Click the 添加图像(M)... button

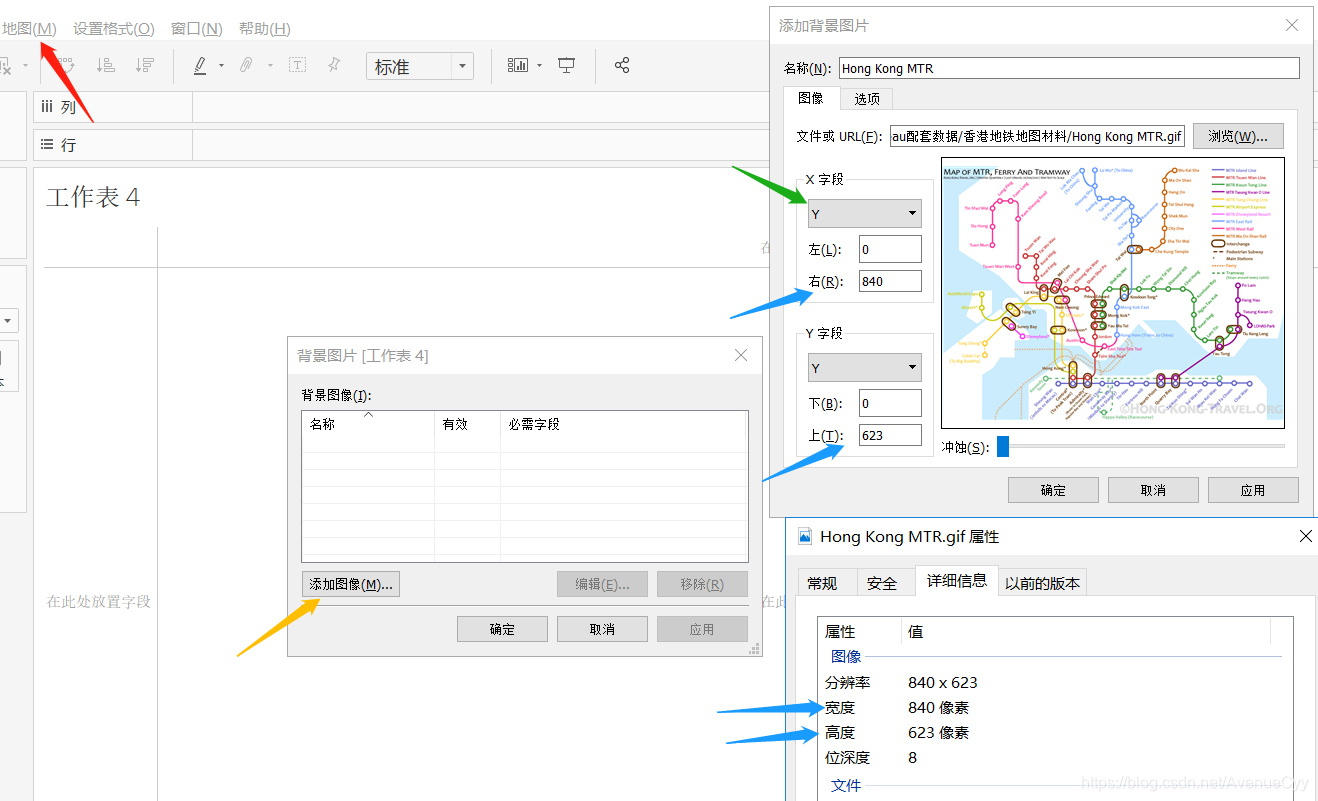point(351,584)
